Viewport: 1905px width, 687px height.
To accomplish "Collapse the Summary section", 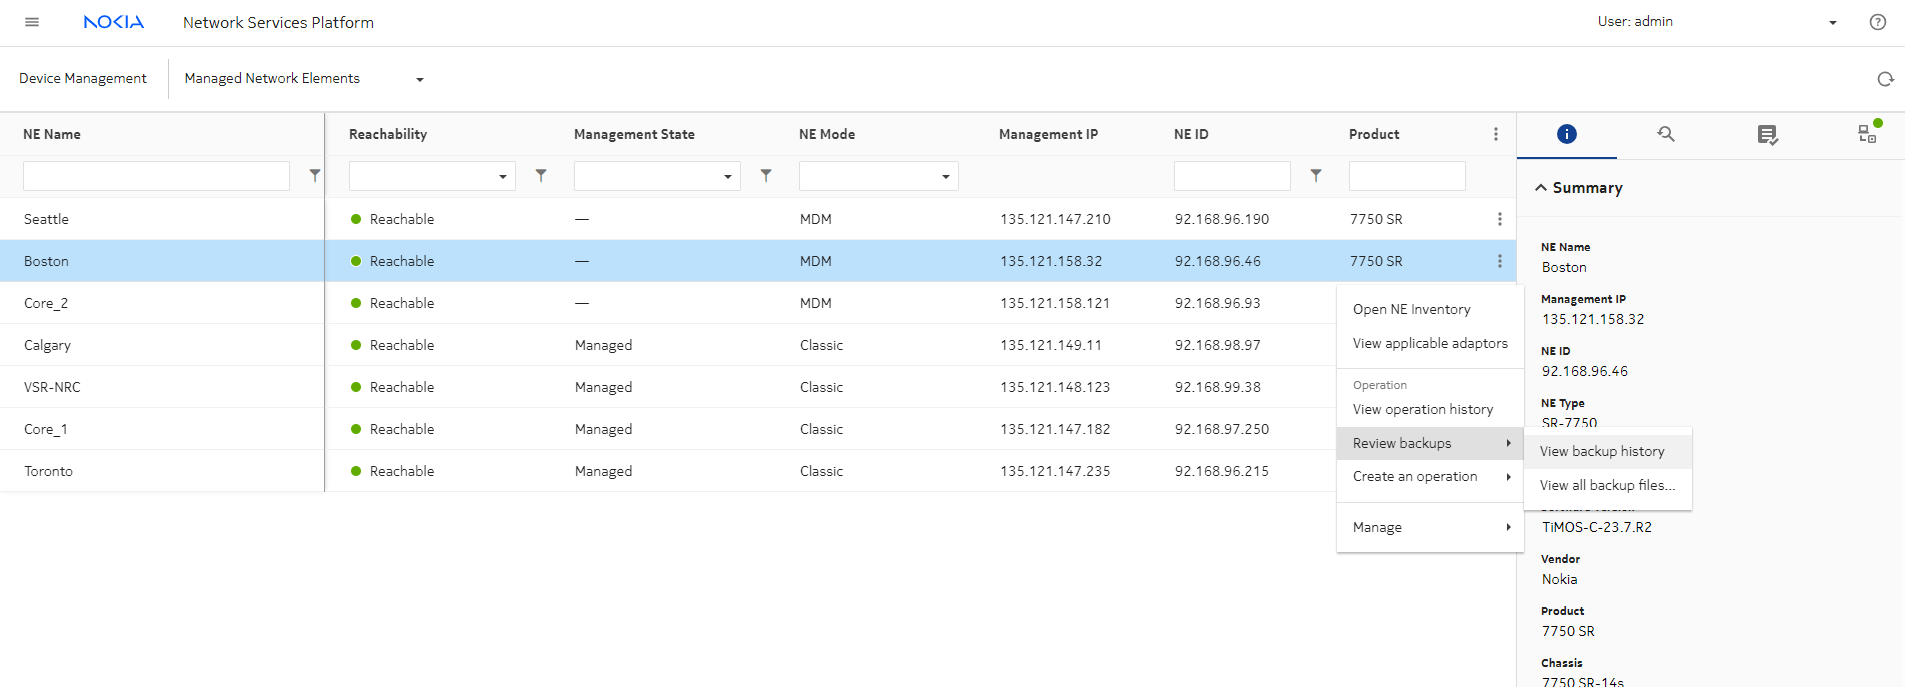I will [x=1541, y=188].
